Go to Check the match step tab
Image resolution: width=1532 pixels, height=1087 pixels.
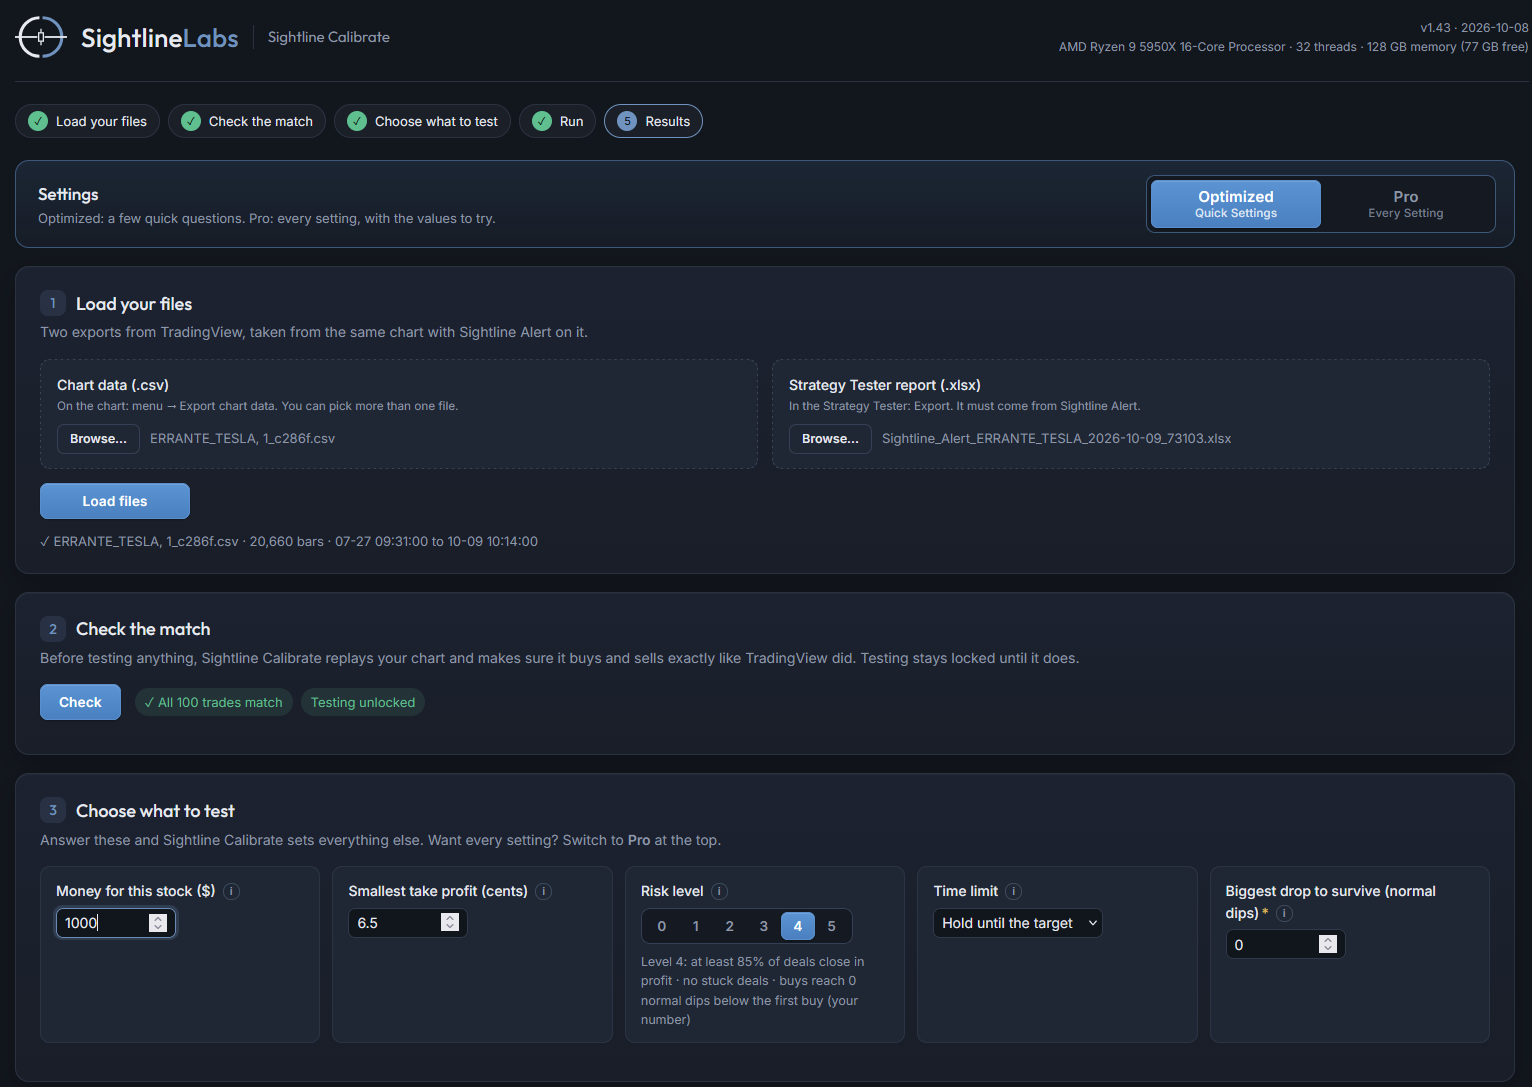click(247, 121)
